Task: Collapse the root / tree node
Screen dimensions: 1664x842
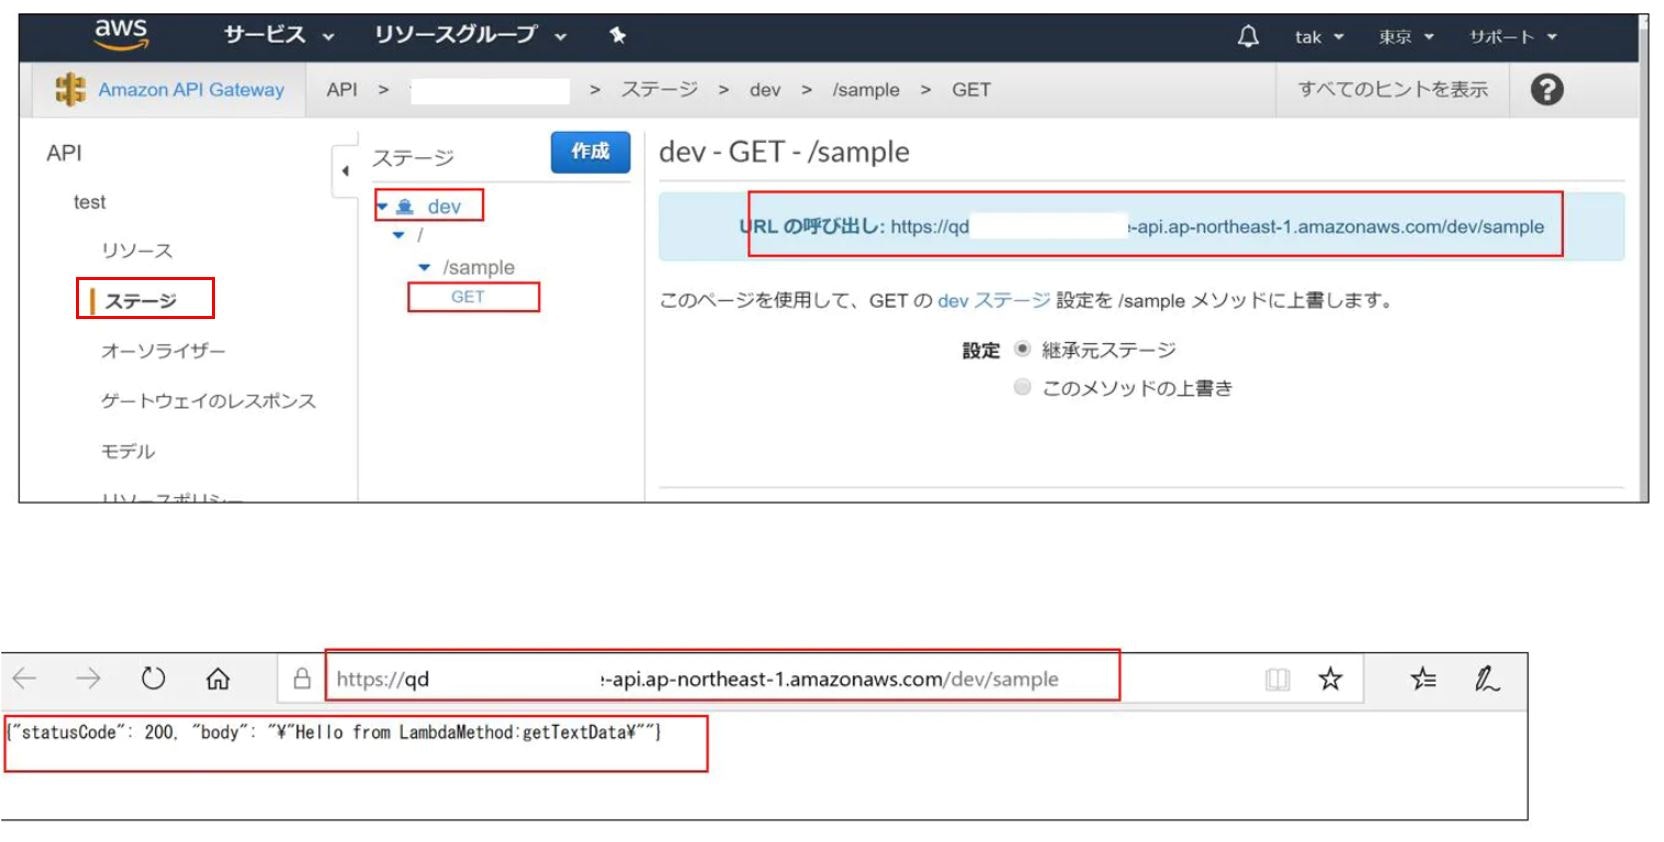Action: [399, 235]
